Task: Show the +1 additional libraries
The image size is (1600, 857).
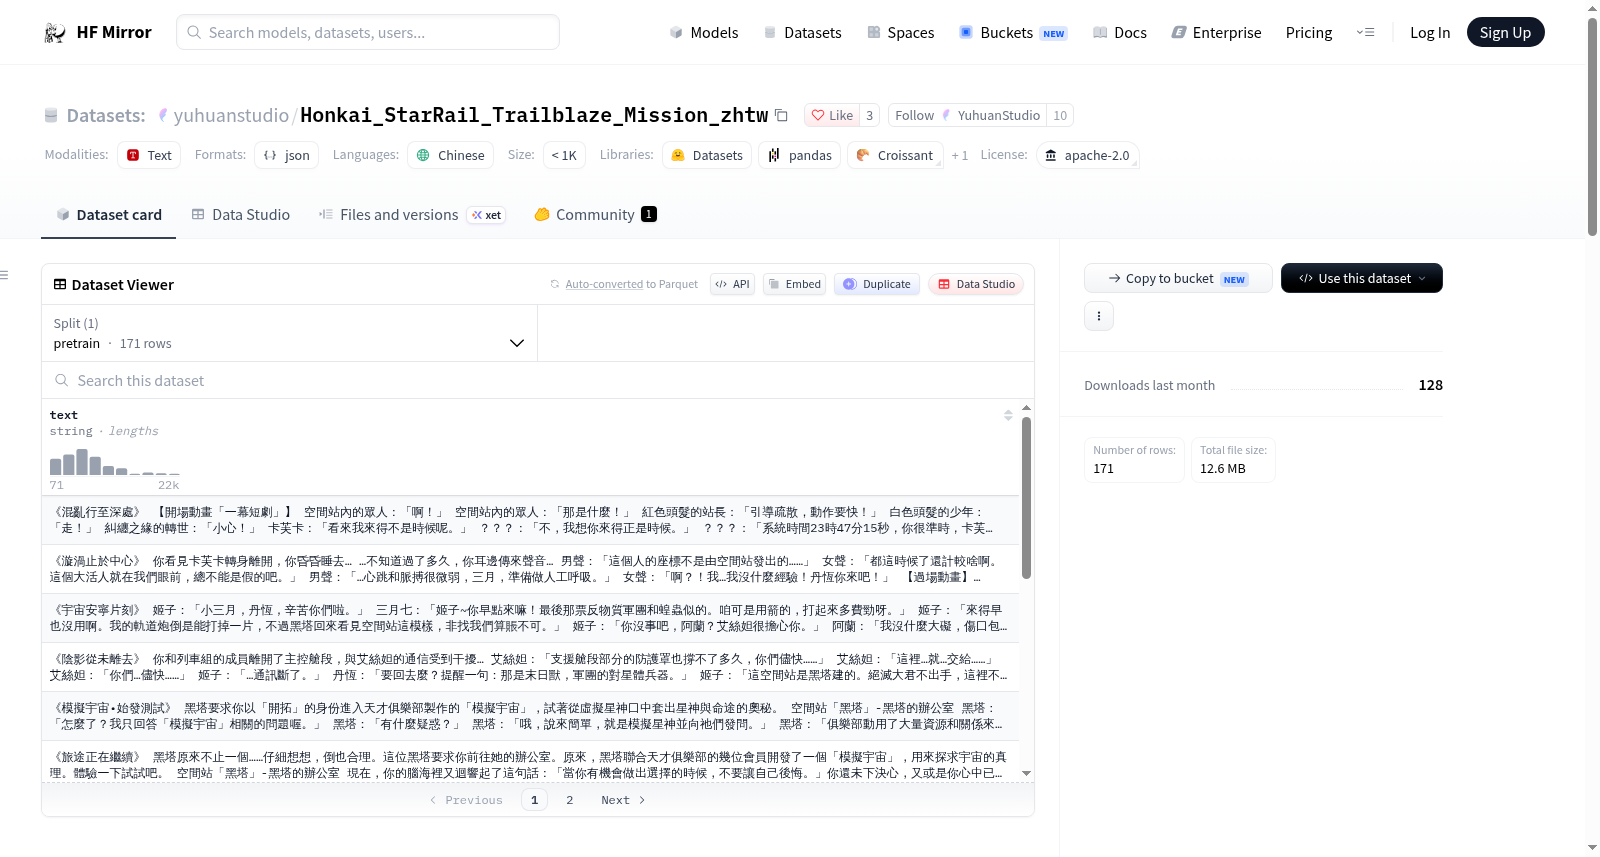Action: (x=960, y=155)
